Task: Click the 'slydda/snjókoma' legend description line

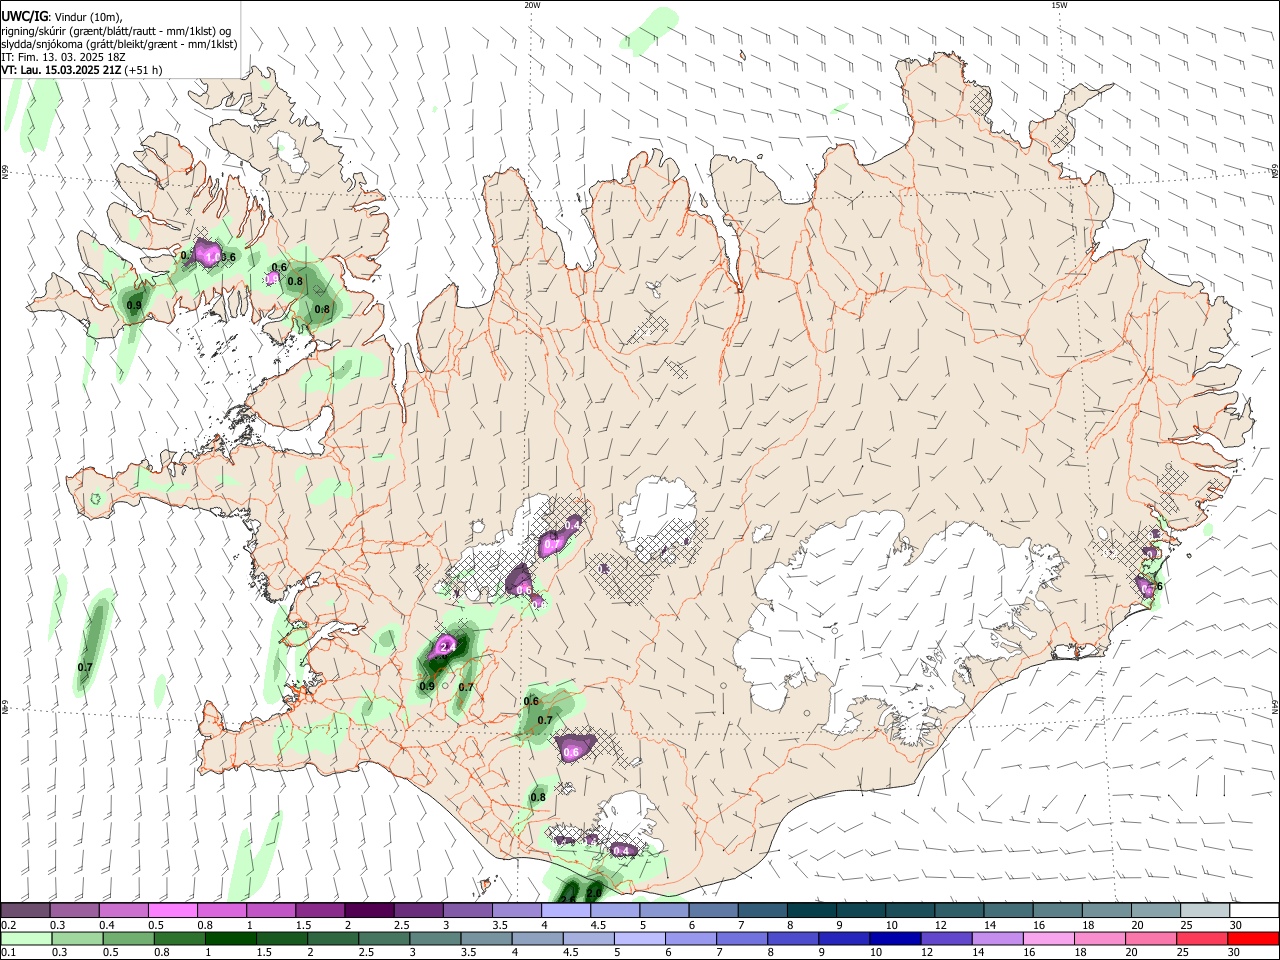Action: click(119, 44)
